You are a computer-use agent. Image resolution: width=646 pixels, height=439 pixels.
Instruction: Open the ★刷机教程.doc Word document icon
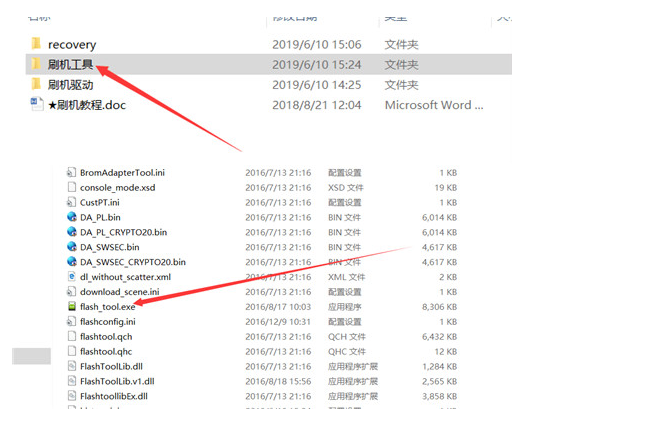coord(36,104)
